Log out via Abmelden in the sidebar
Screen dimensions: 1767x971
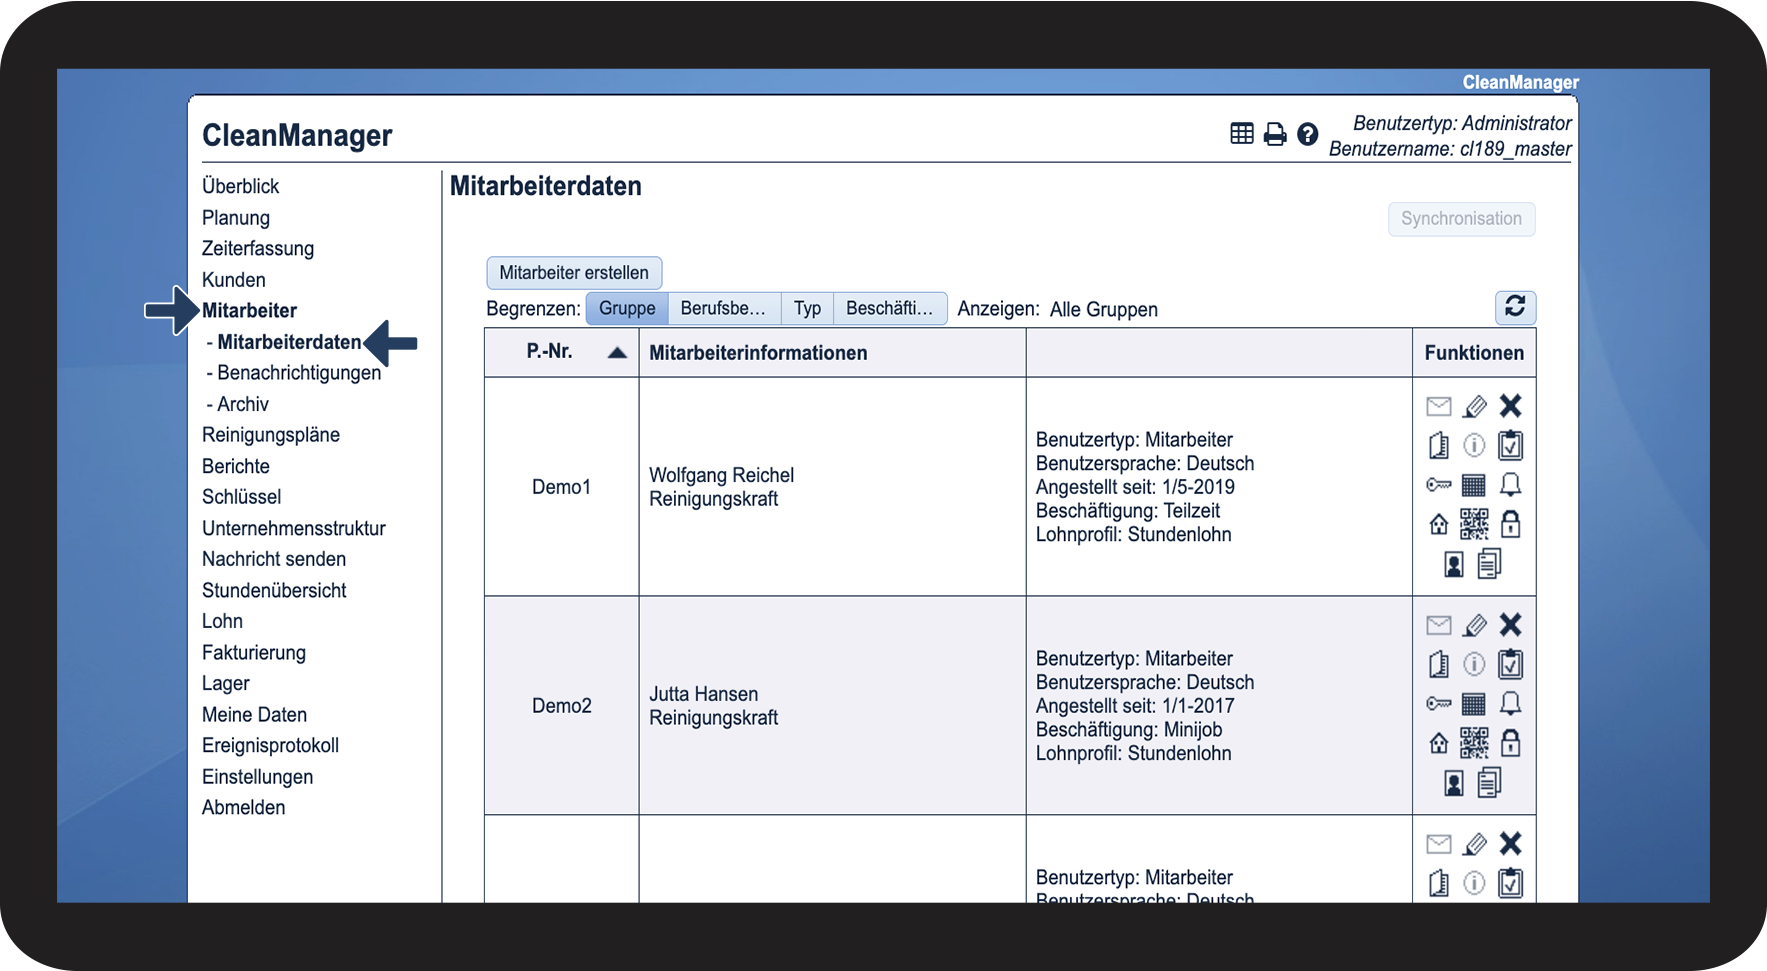(243, 808)
